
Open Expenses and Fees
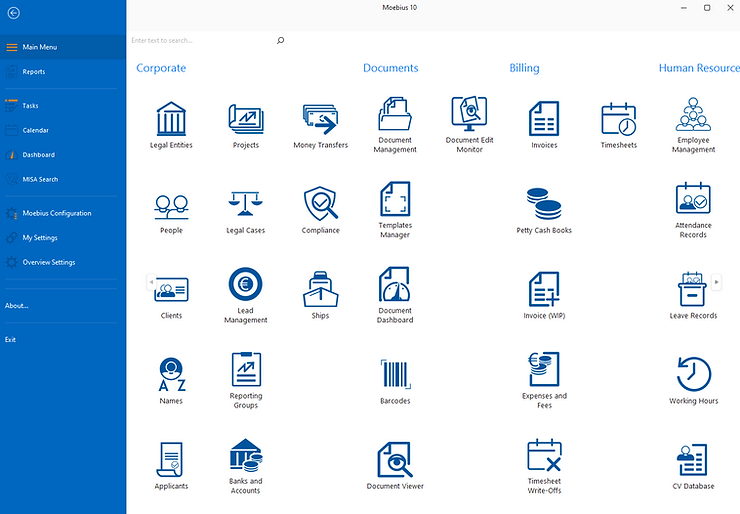(544, 381)
